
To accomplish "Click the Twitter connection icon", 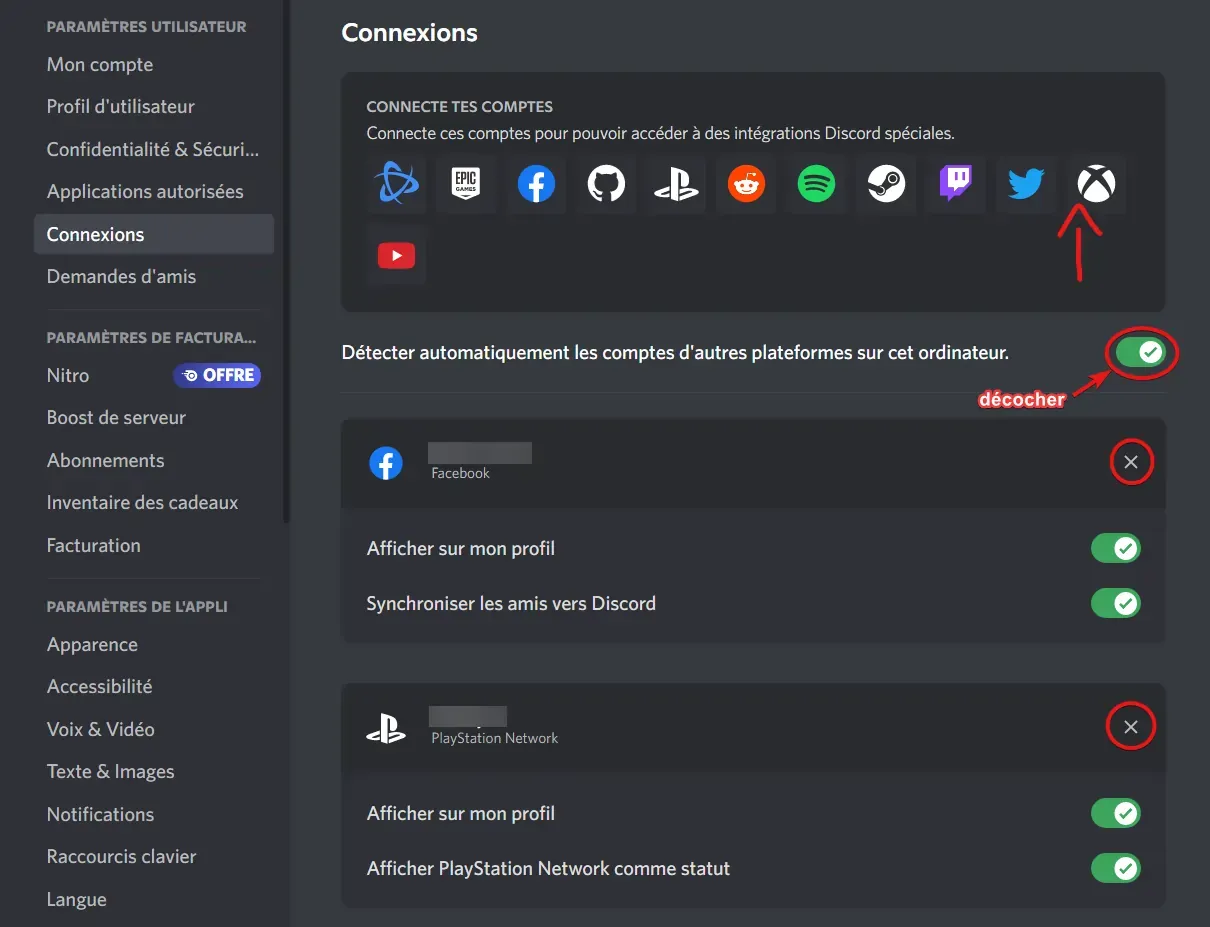I will [1026, 184].
